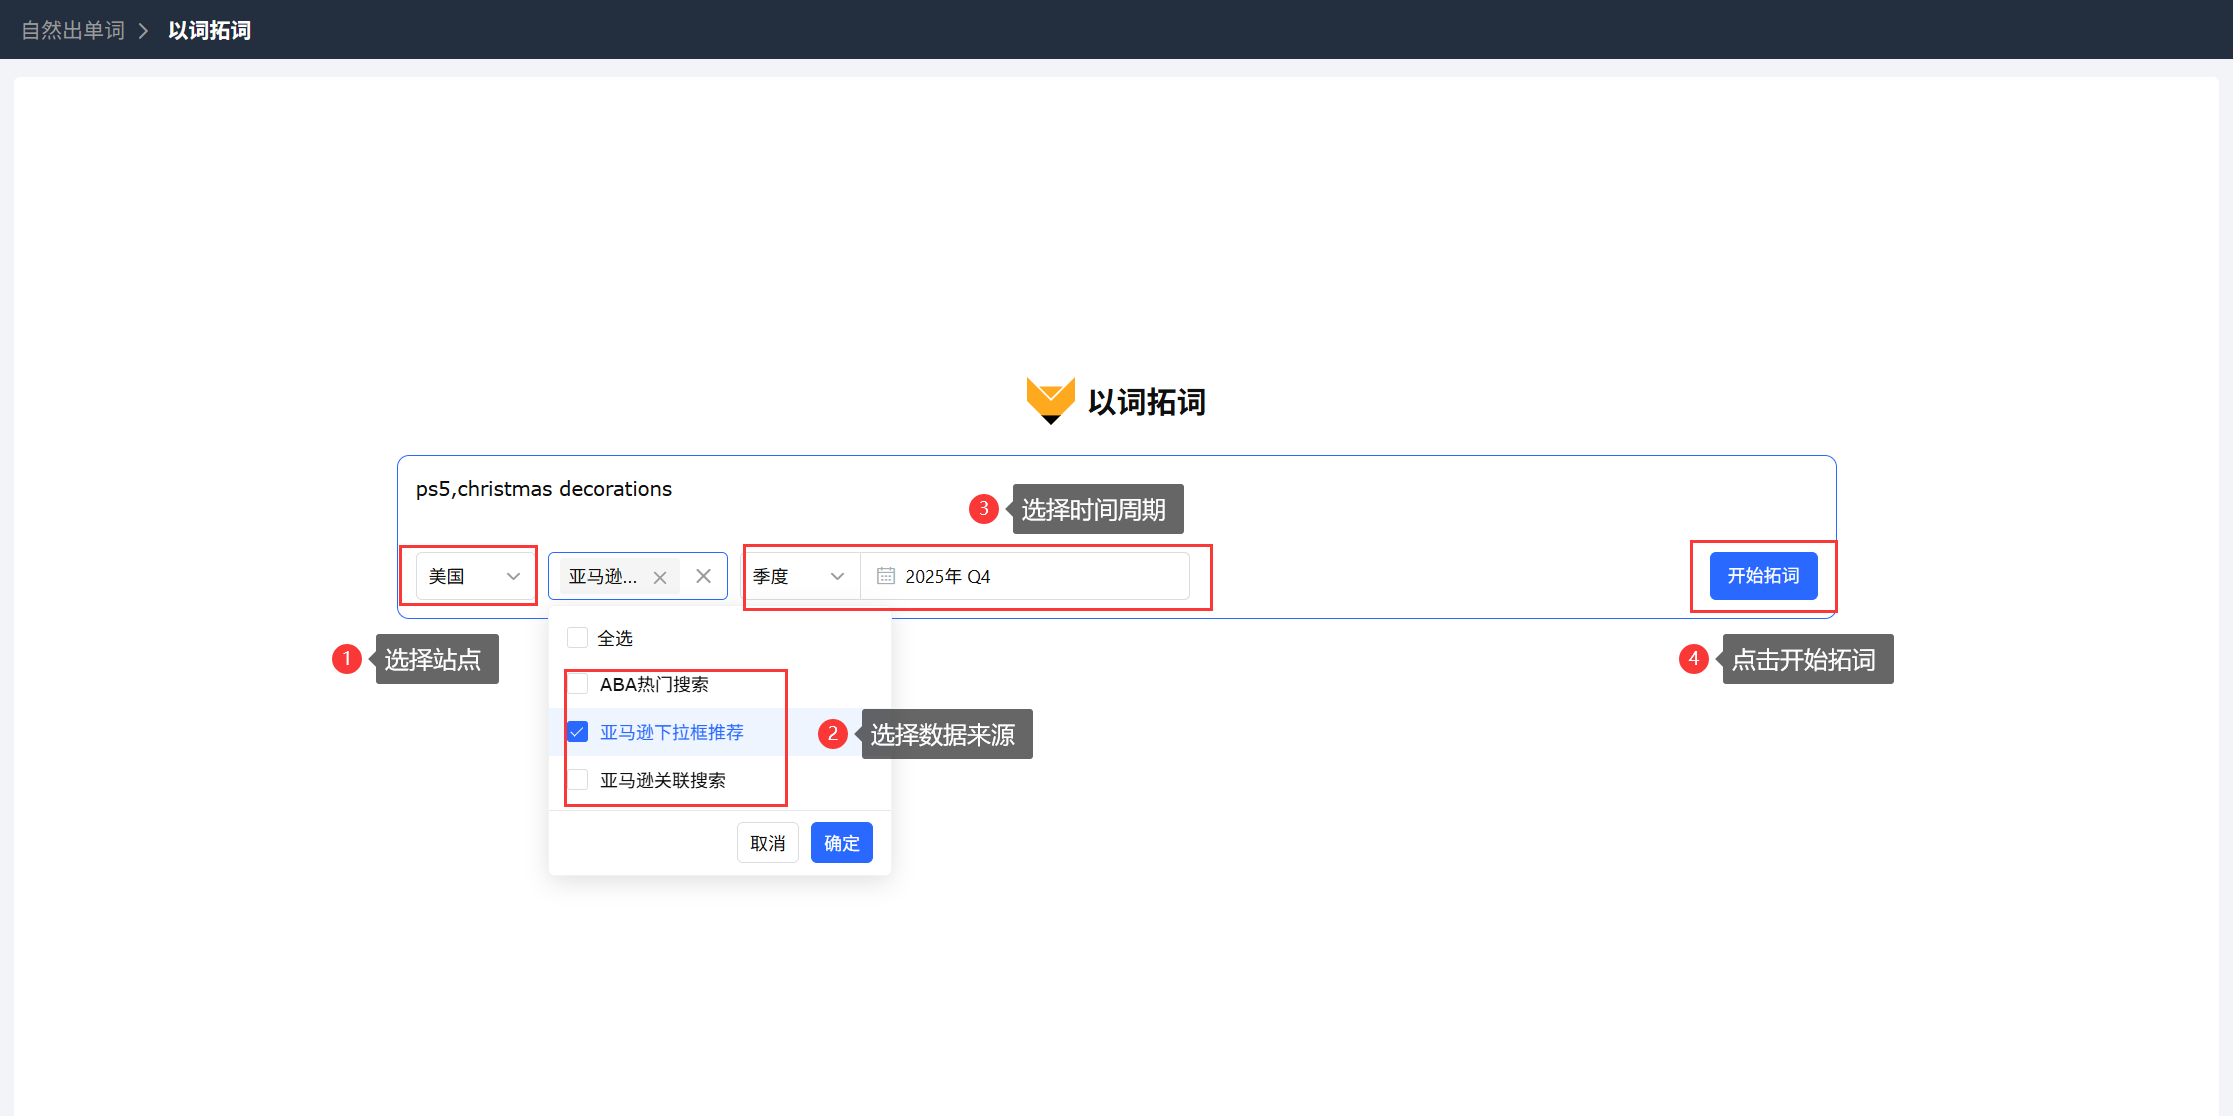Remove the 亚马逊 tag via its x
Viewport: 2233px width, 1116px height.
coord(660,577)
